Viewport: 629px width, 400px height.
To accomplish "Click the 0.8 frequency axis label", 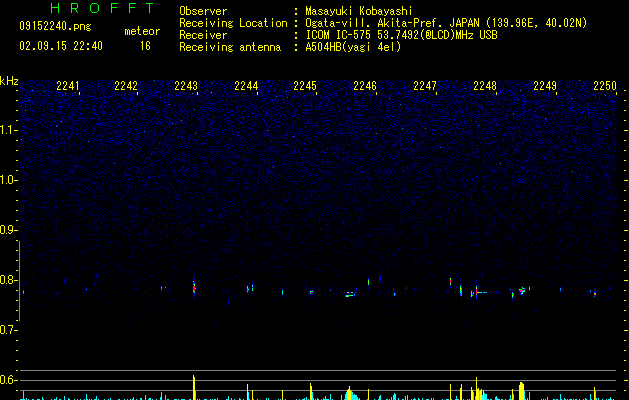I will pyautogui.click(x=8, y=280).
